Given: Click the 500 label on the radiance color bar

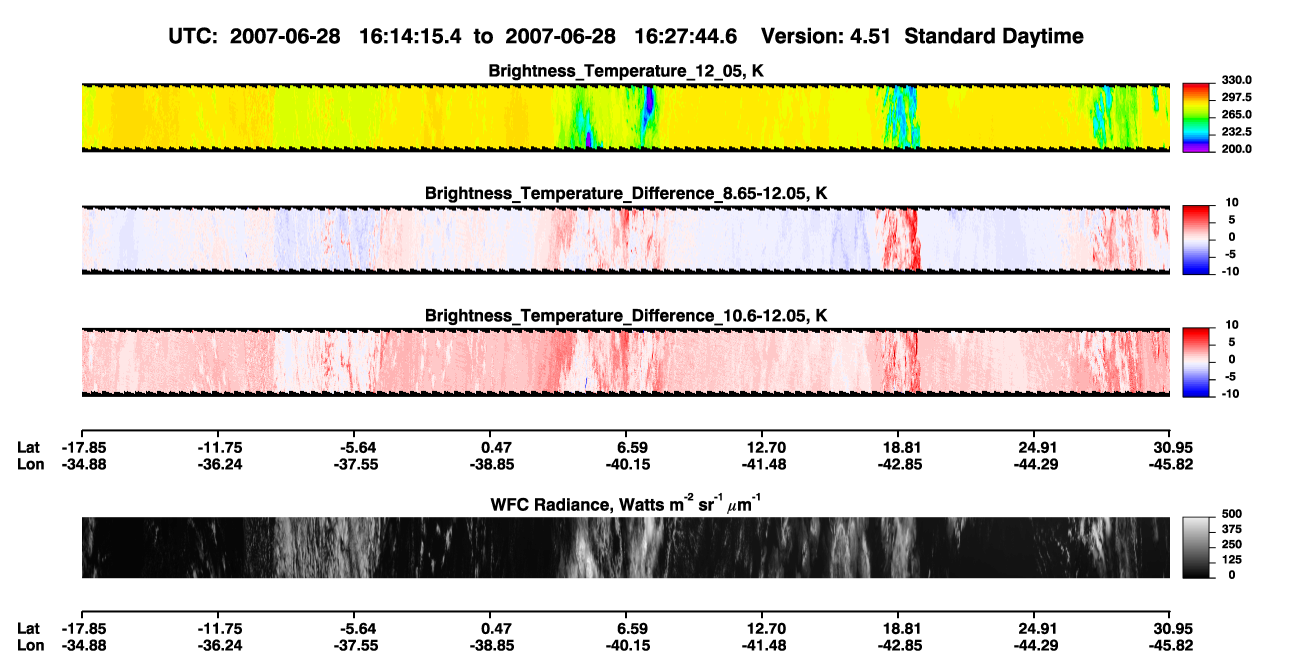Looking at the screenshot, I should [x=1232, y=514].
